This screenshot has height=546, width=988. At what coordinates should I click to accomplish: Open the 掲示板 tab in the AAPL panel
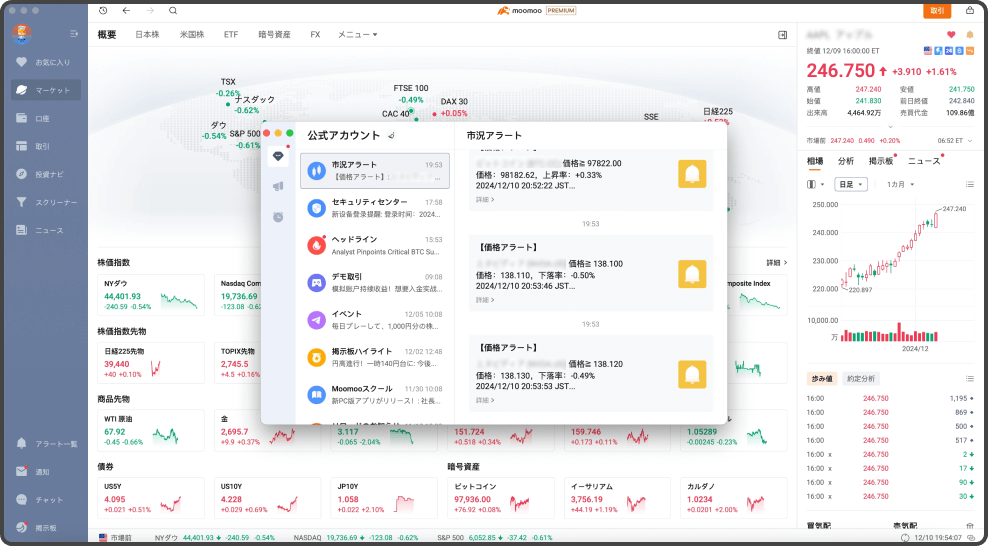[881, 161]
